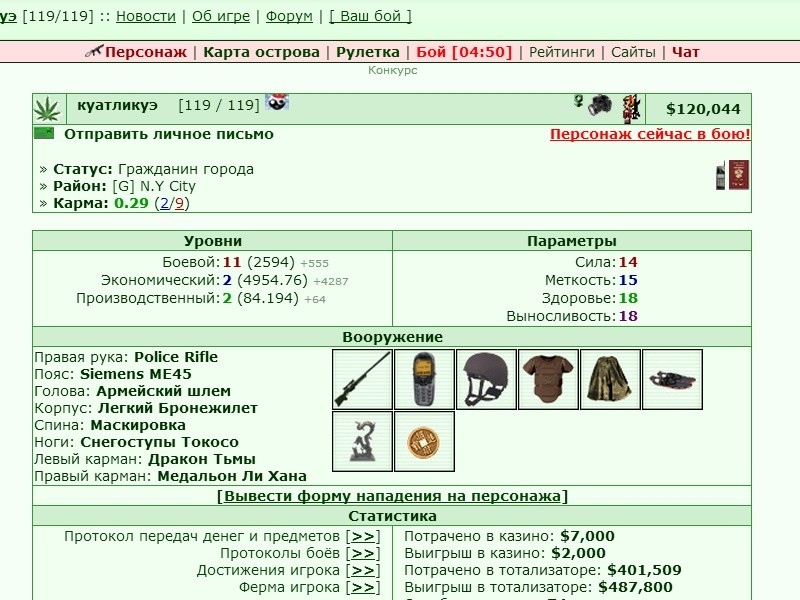The image size is (800, 600).
Task: Open the Siemens ME45 phone thumbnail
Action: tap(424, 380)
